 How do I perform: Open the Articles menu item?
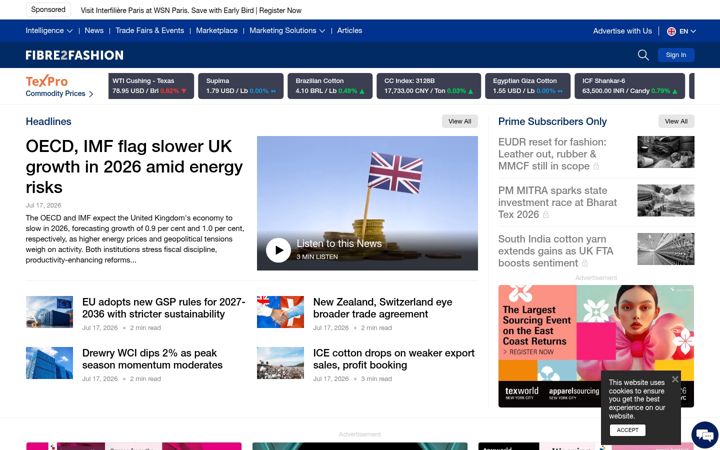(x=349, y=30)
